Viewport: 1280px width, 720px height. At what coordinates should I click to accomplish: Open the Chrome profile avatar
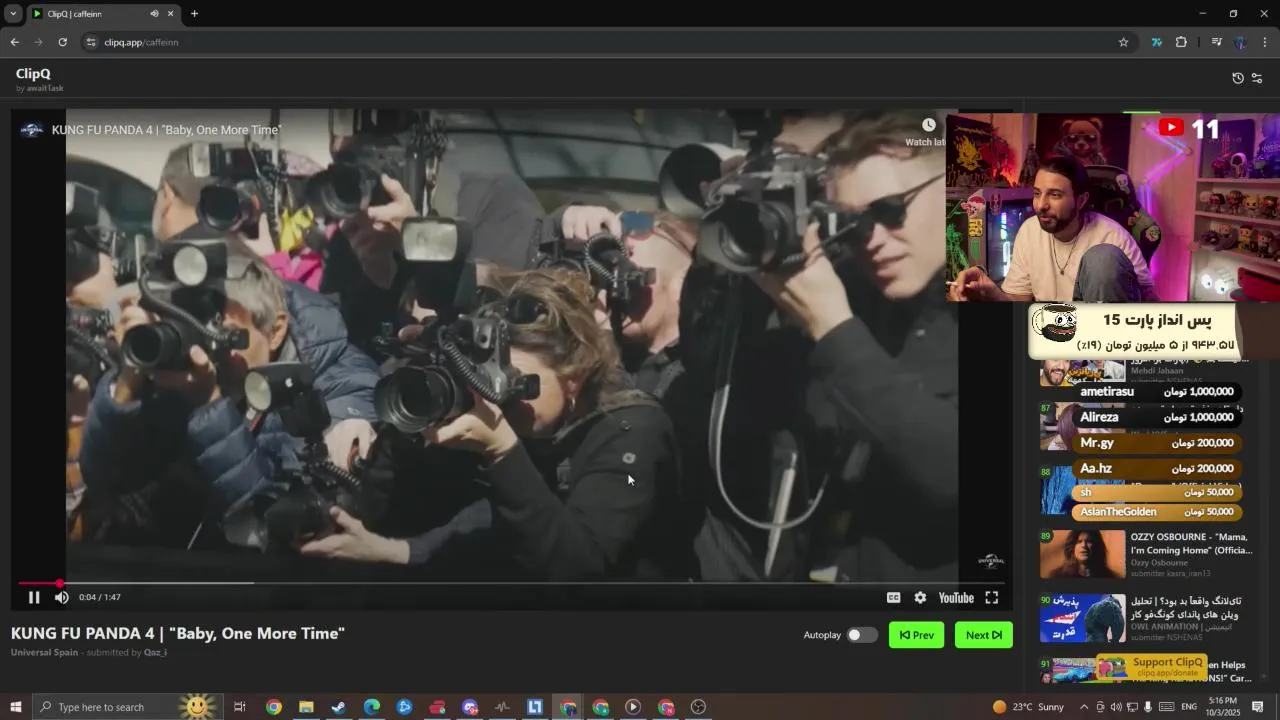1240,42
